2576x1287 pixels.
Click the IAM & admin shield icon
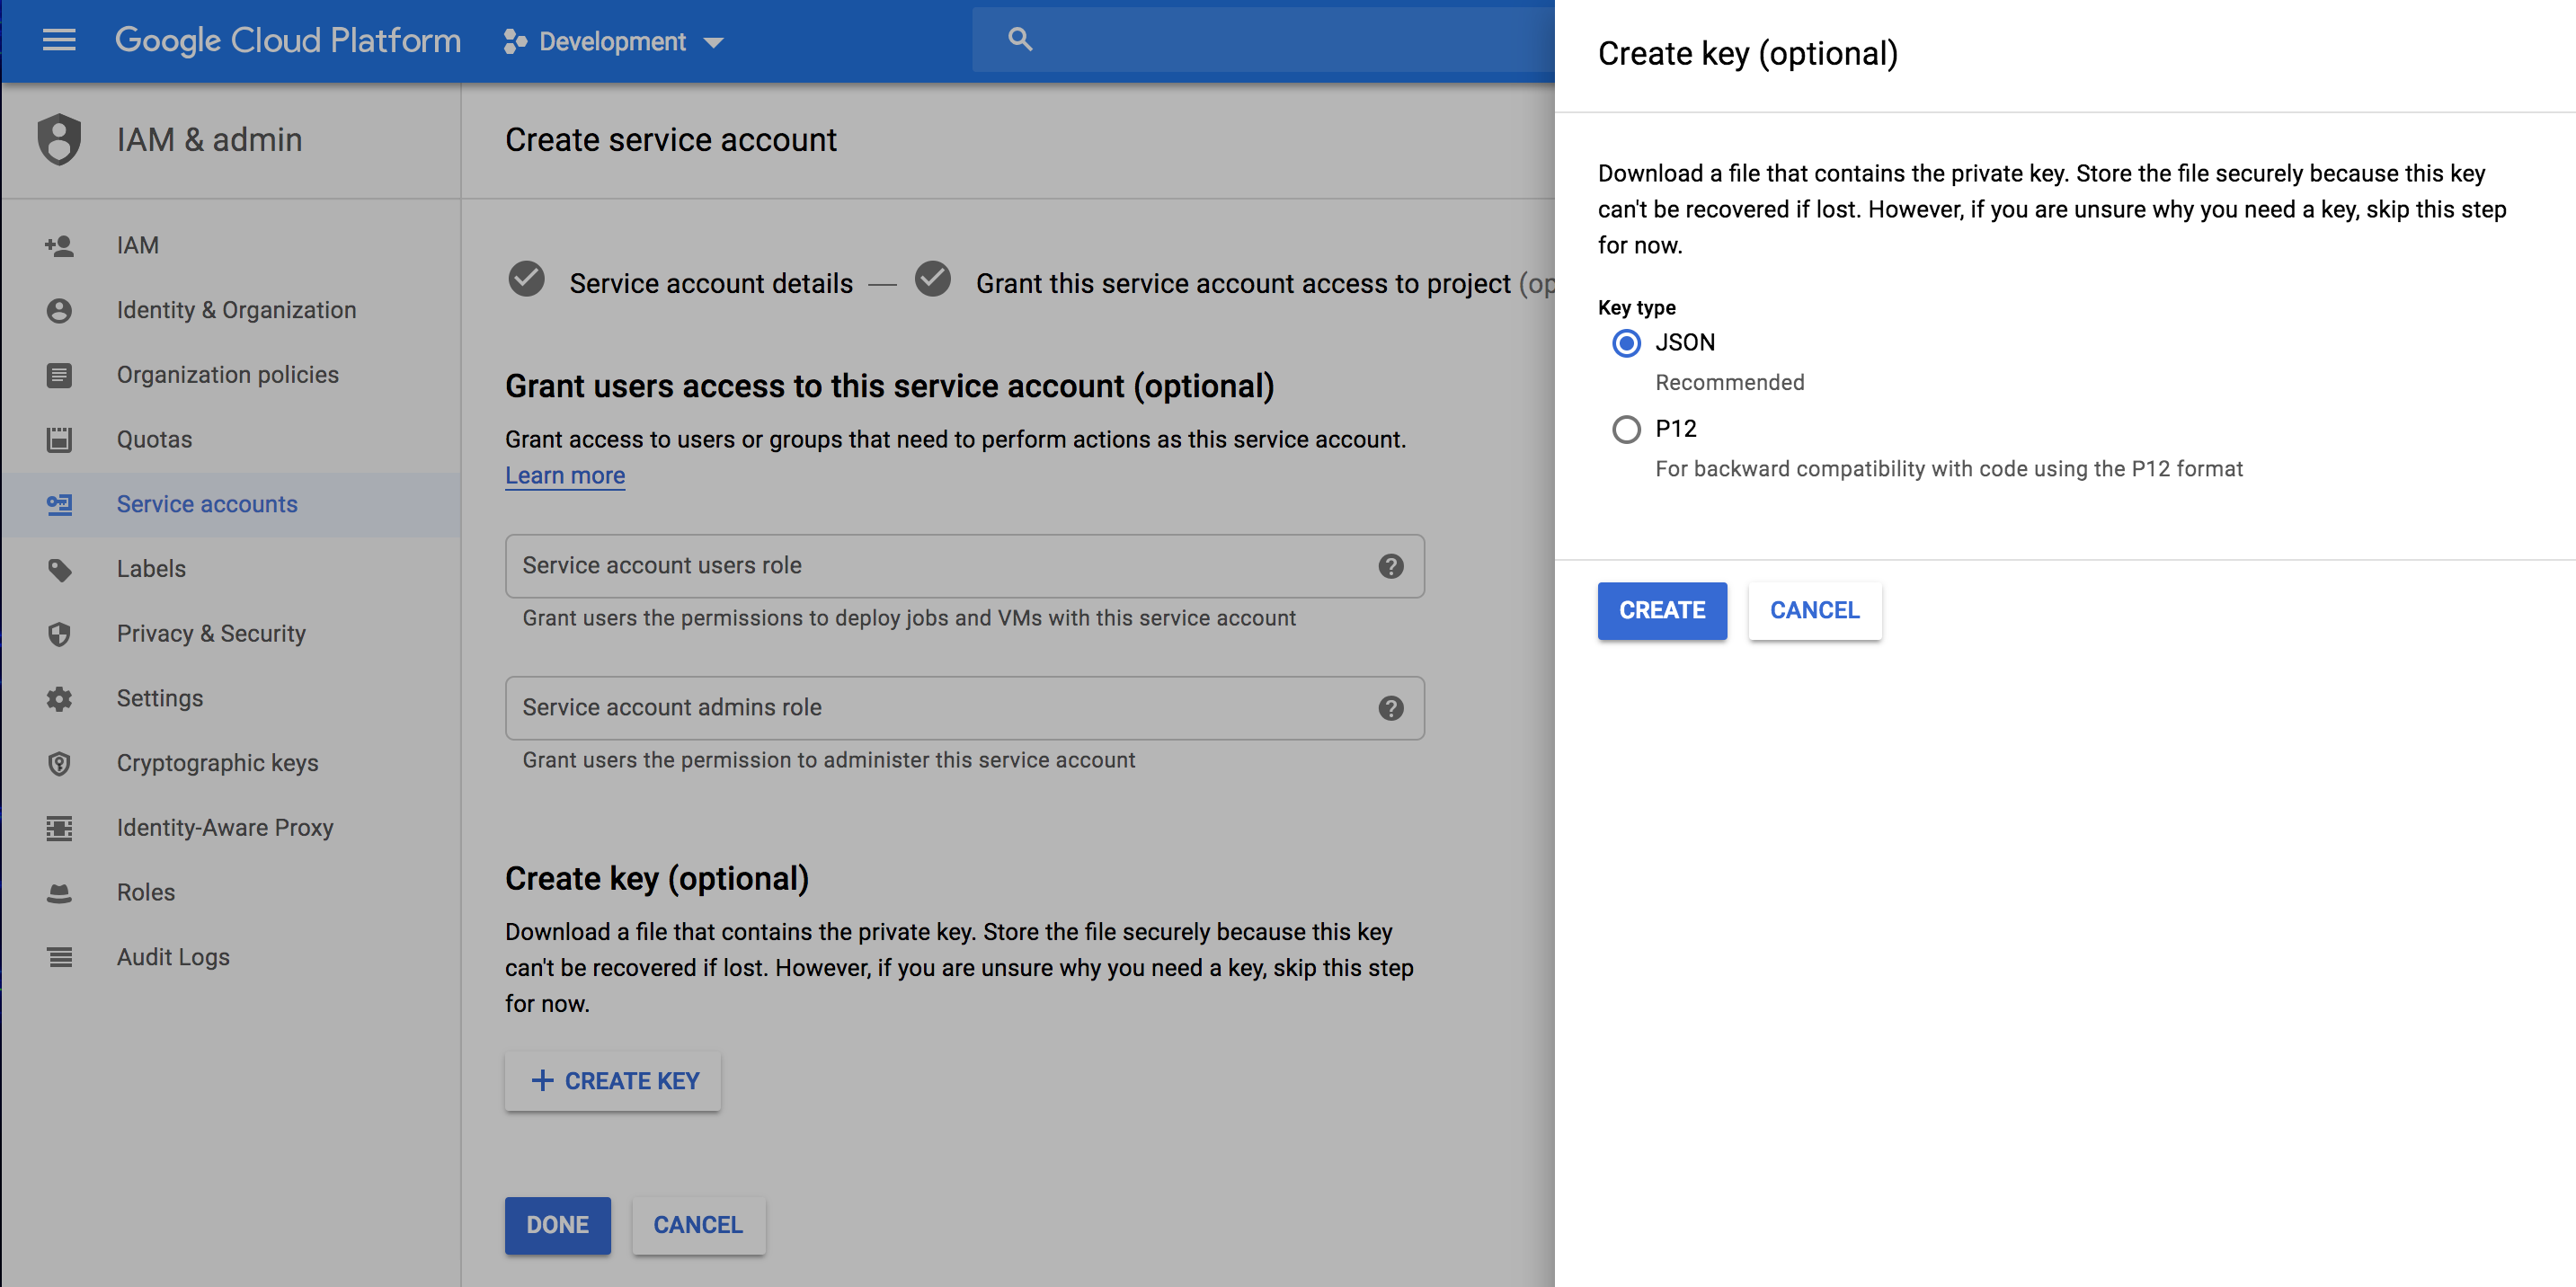(x=59, y=139)
